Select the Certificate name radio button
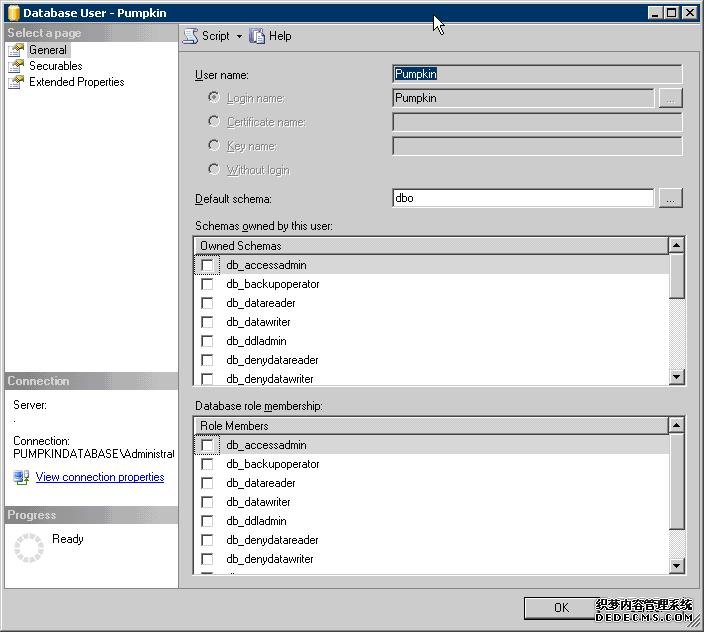Screen dimensions: 704x632 click(214, 121)
